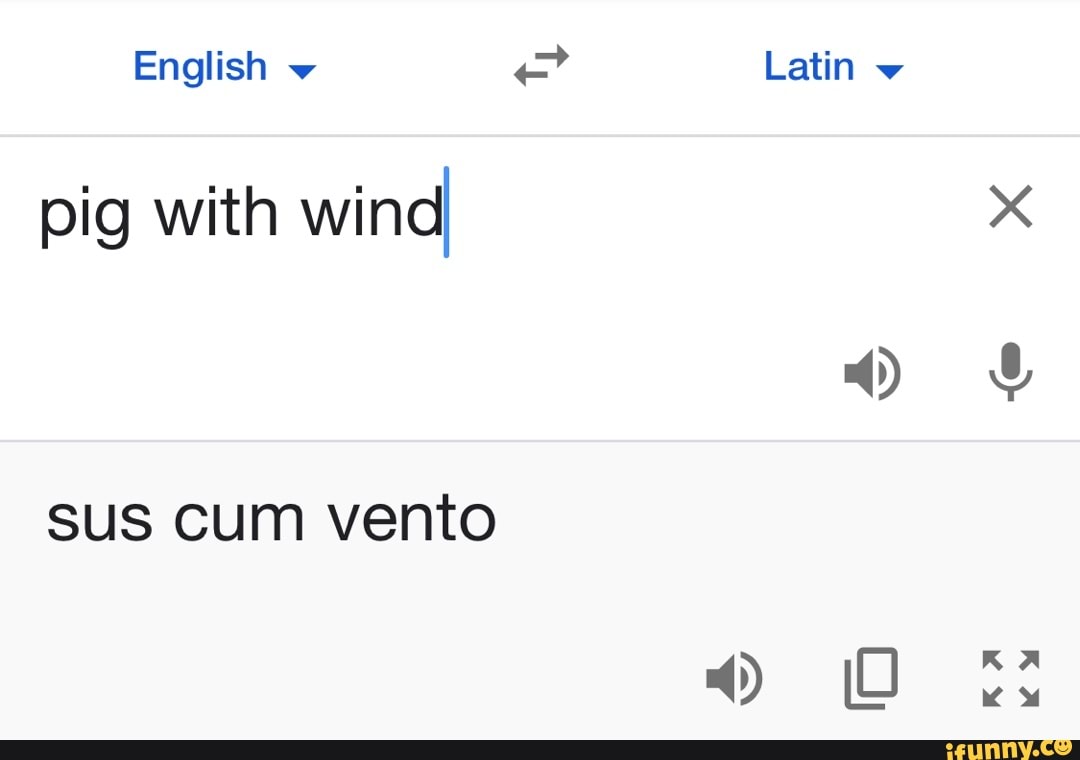Listen to the Latin translation audio

[734, 679]
